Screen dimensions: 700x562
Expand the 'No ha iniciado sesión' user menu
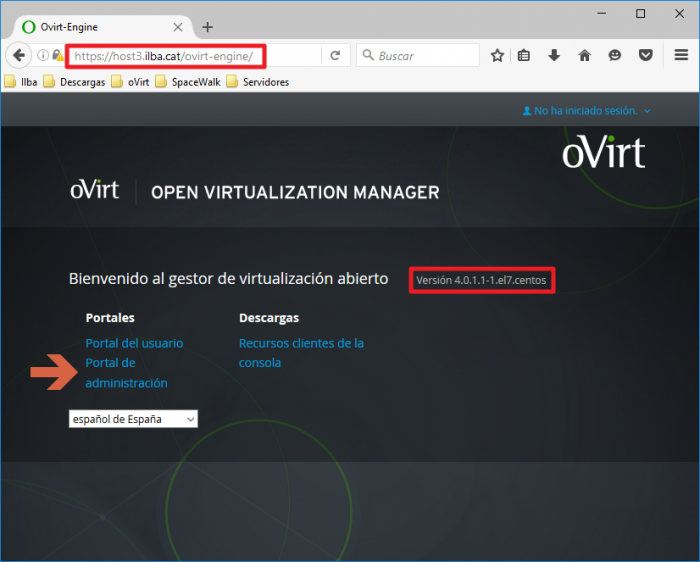click(x=586, y=111)
